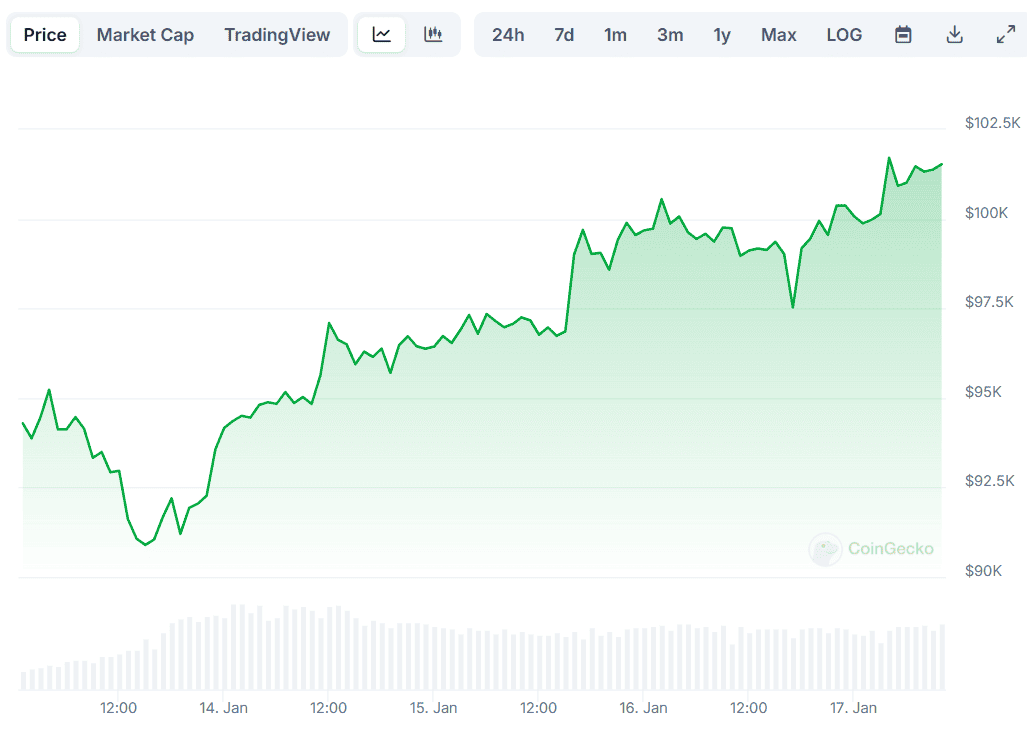The image size is (1027, 742).
Task: Click the 17. Jan axis label
Action: coord(853,708)
